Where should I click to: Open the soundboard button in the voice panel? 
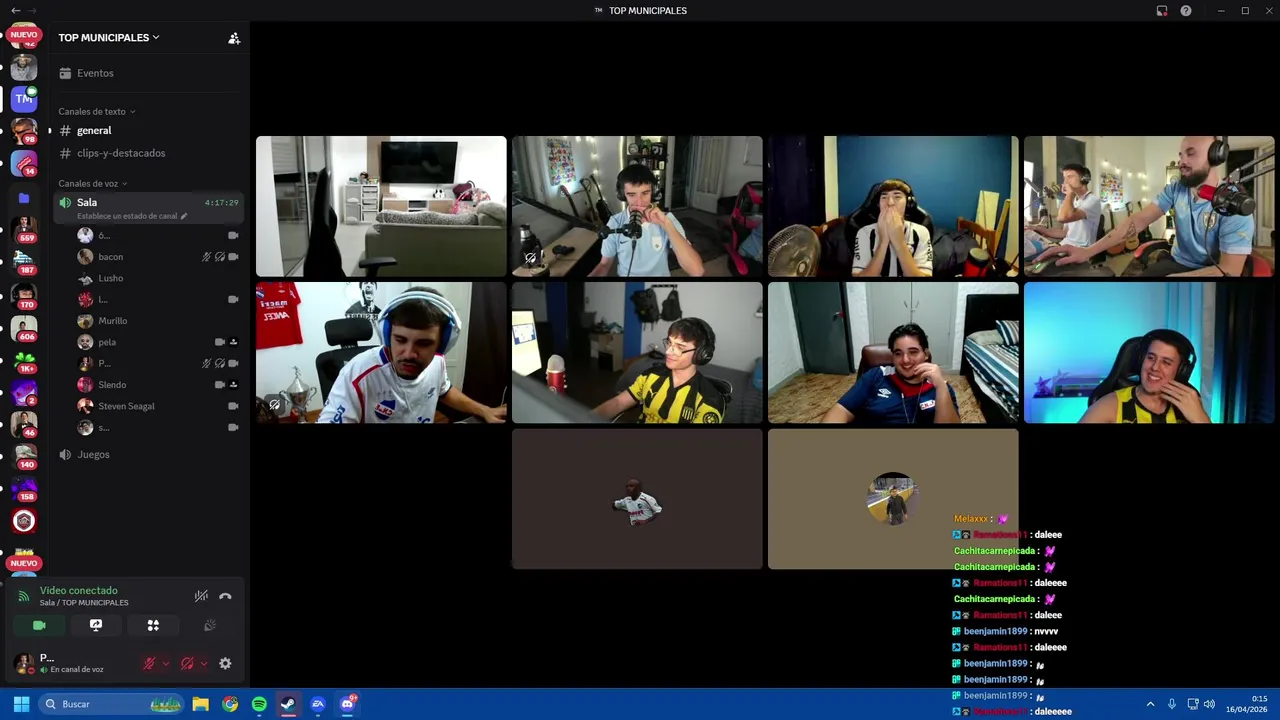pyautogui.click(x=210, y=625)
